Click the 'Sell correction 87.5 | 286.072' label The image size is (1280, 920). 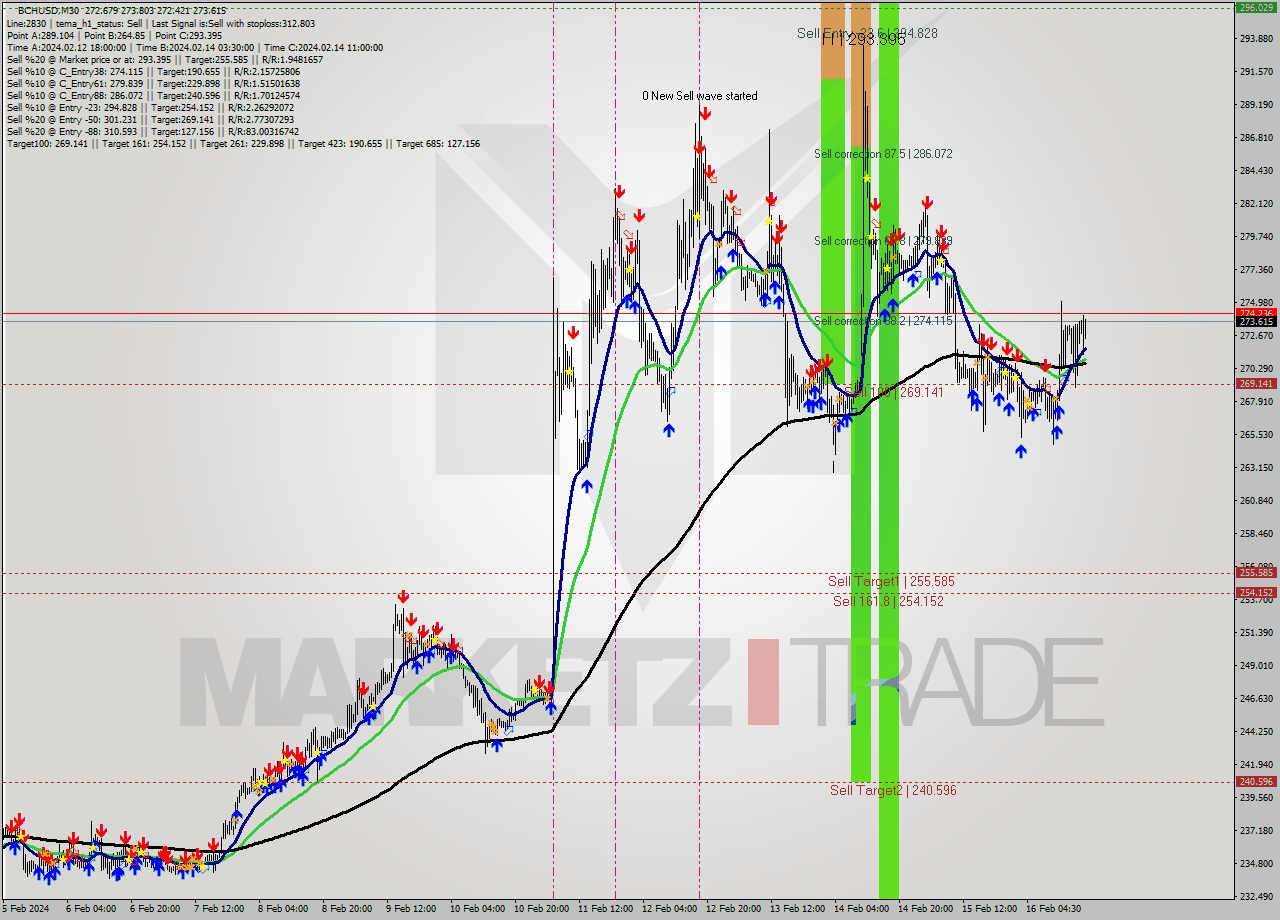click(x=883, y=154)
